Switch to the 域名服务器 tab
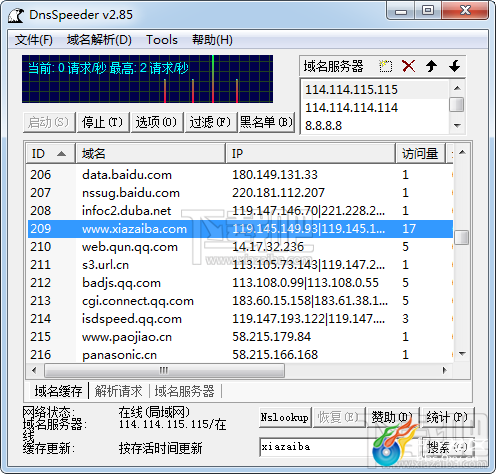 tap(184, 391)
